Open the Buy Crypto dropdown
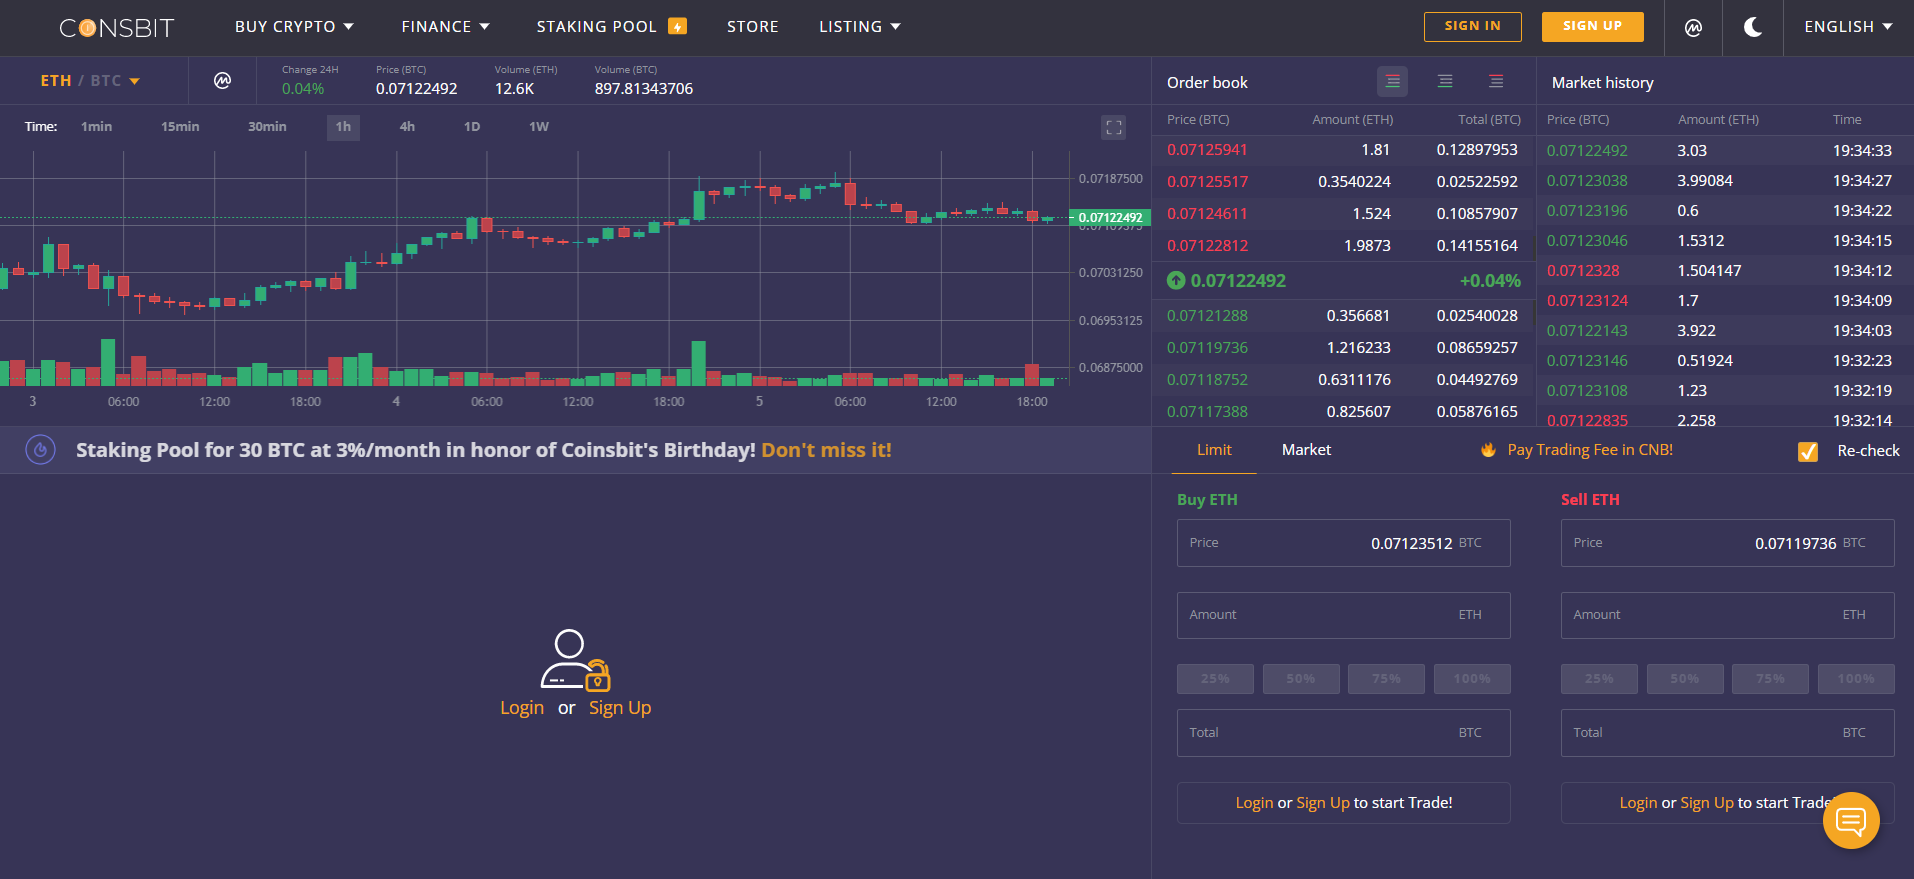This screenshot has width=1914, height=879. (x=294, y=27)
